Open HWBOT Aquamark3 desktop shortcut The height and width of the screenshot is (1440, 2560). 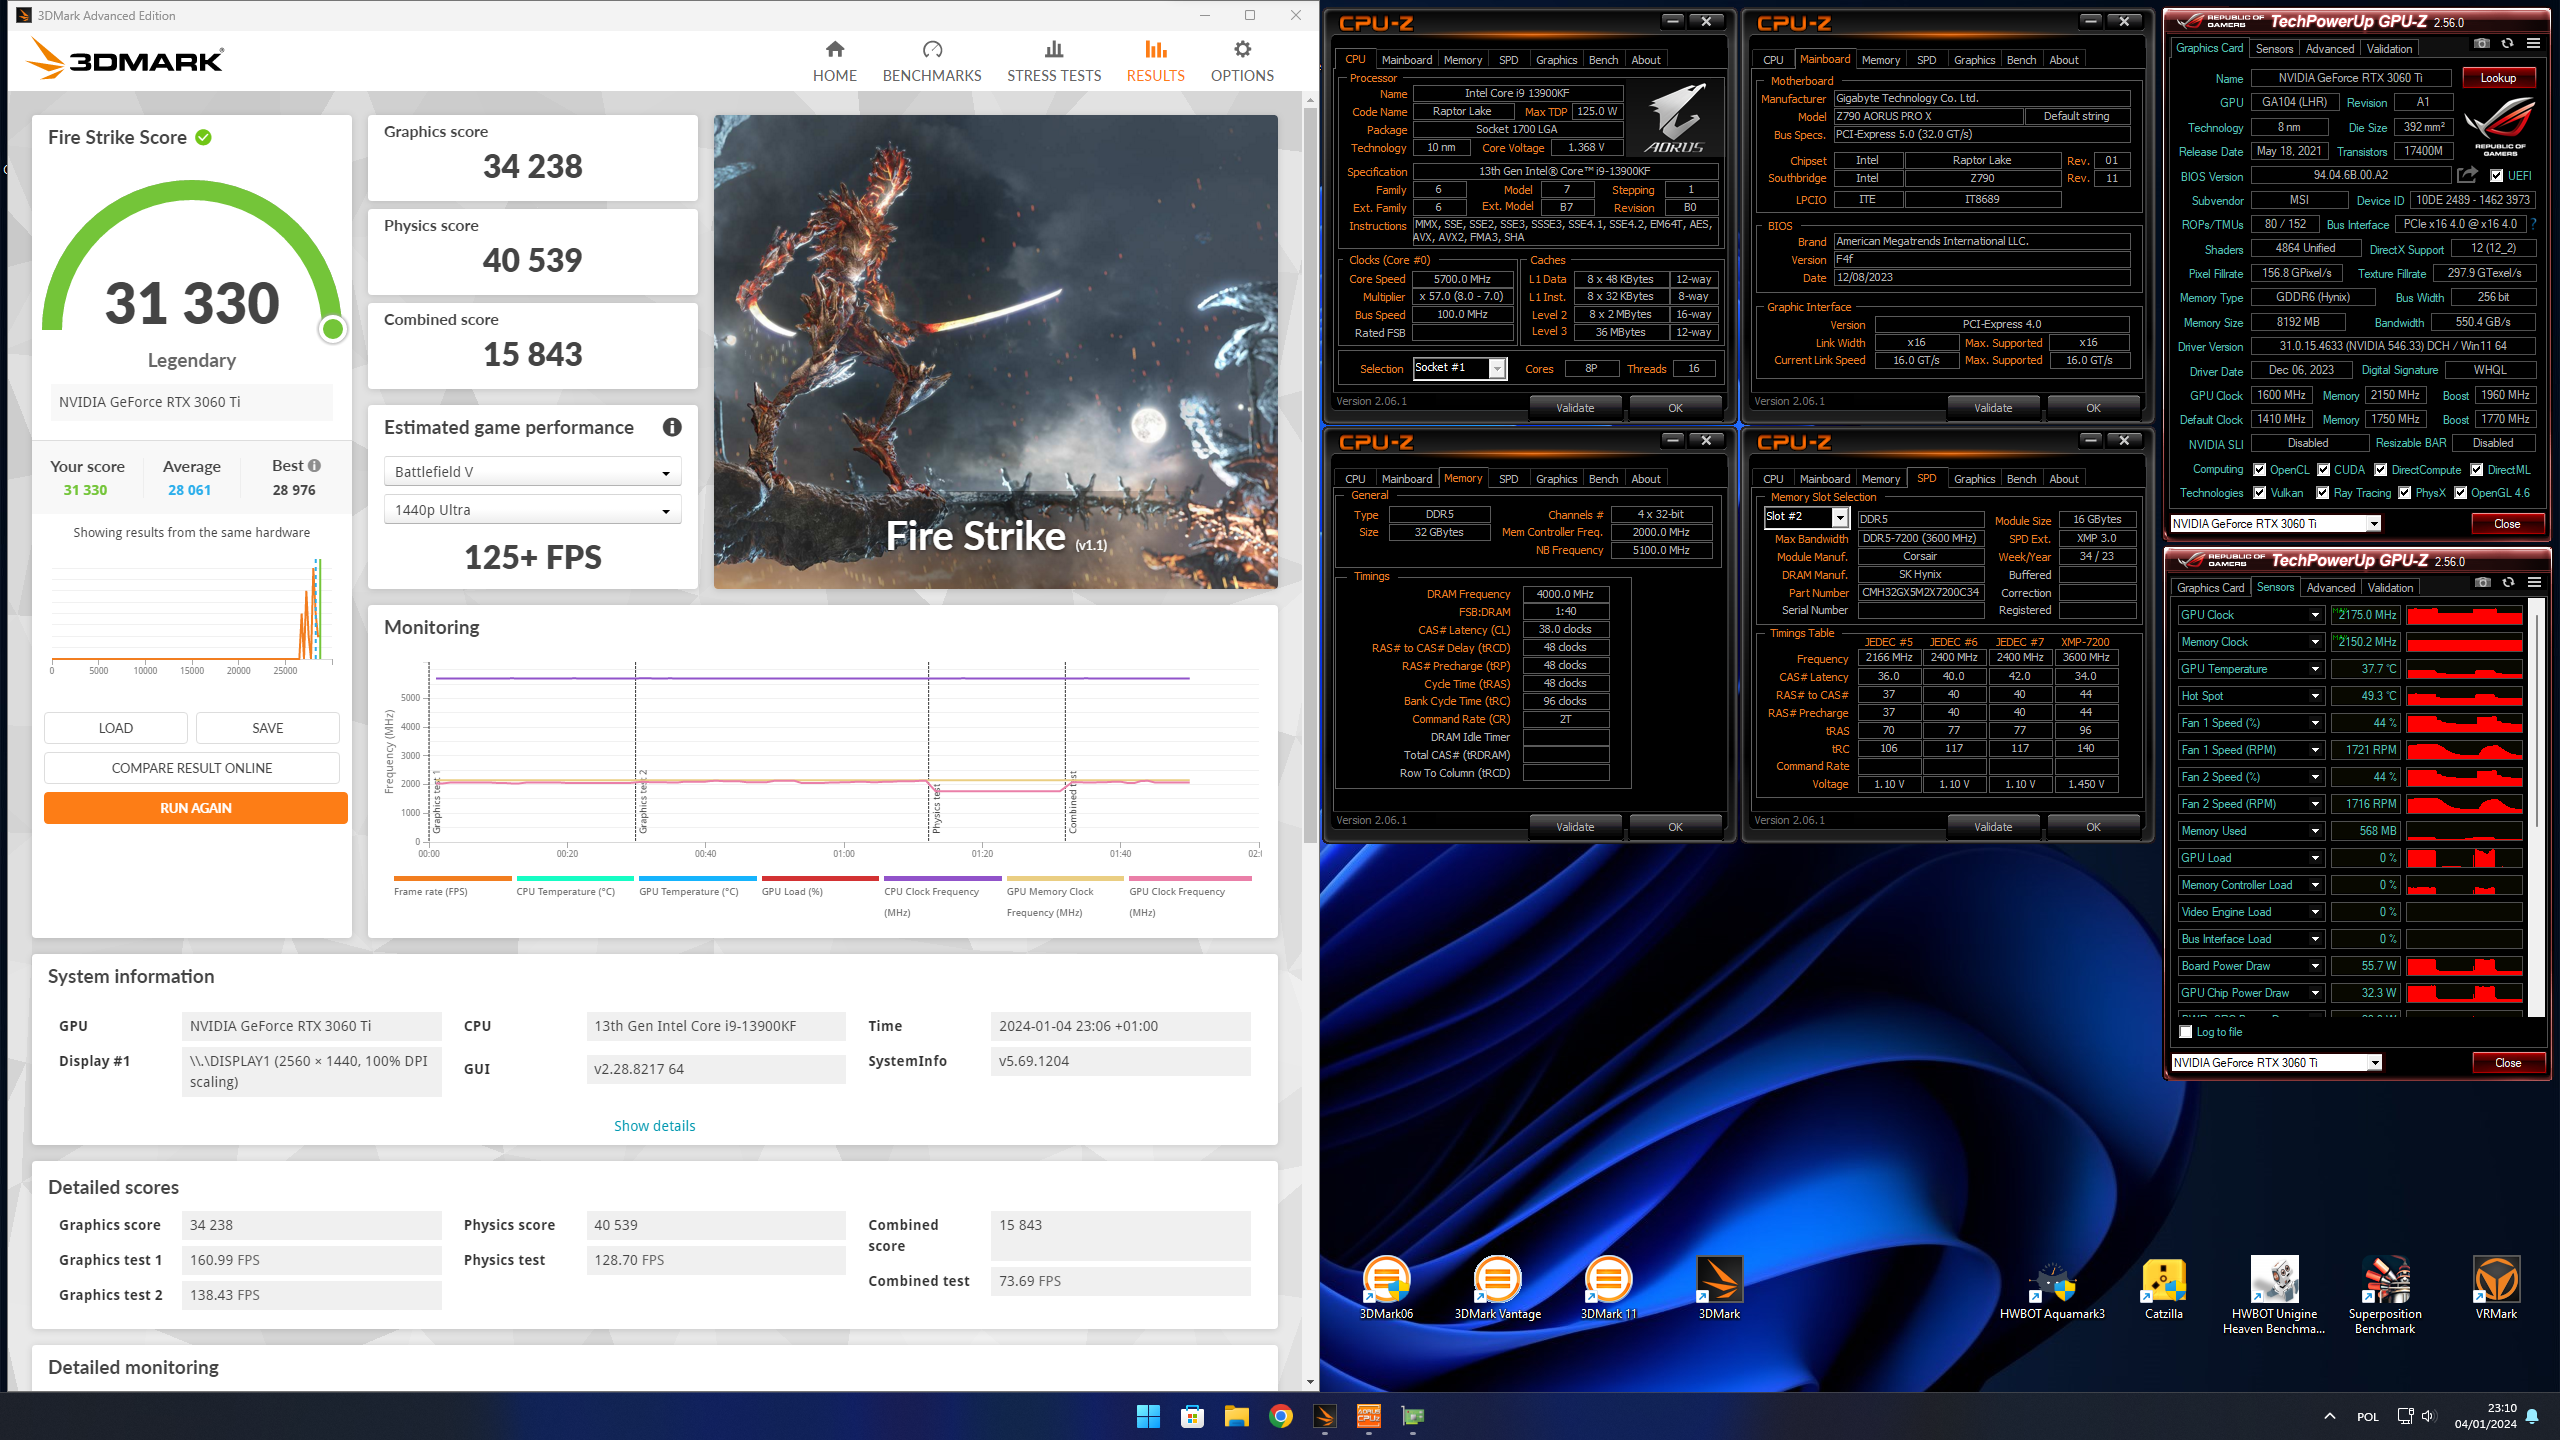point(2052,1288)
